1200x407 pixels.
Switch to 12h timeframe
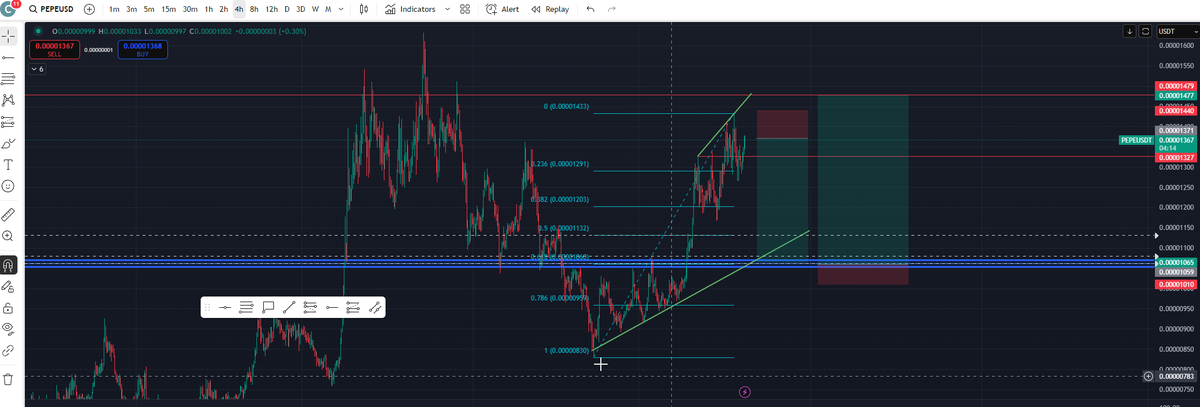(271, 9)
